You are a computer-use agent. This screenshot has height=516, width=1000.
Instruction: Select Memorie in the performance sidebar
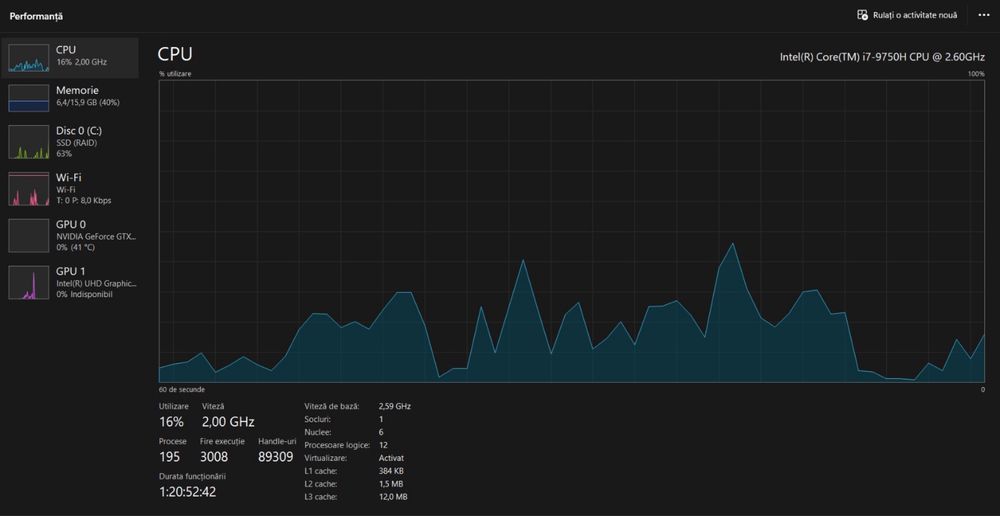click(x=70, y=98)
